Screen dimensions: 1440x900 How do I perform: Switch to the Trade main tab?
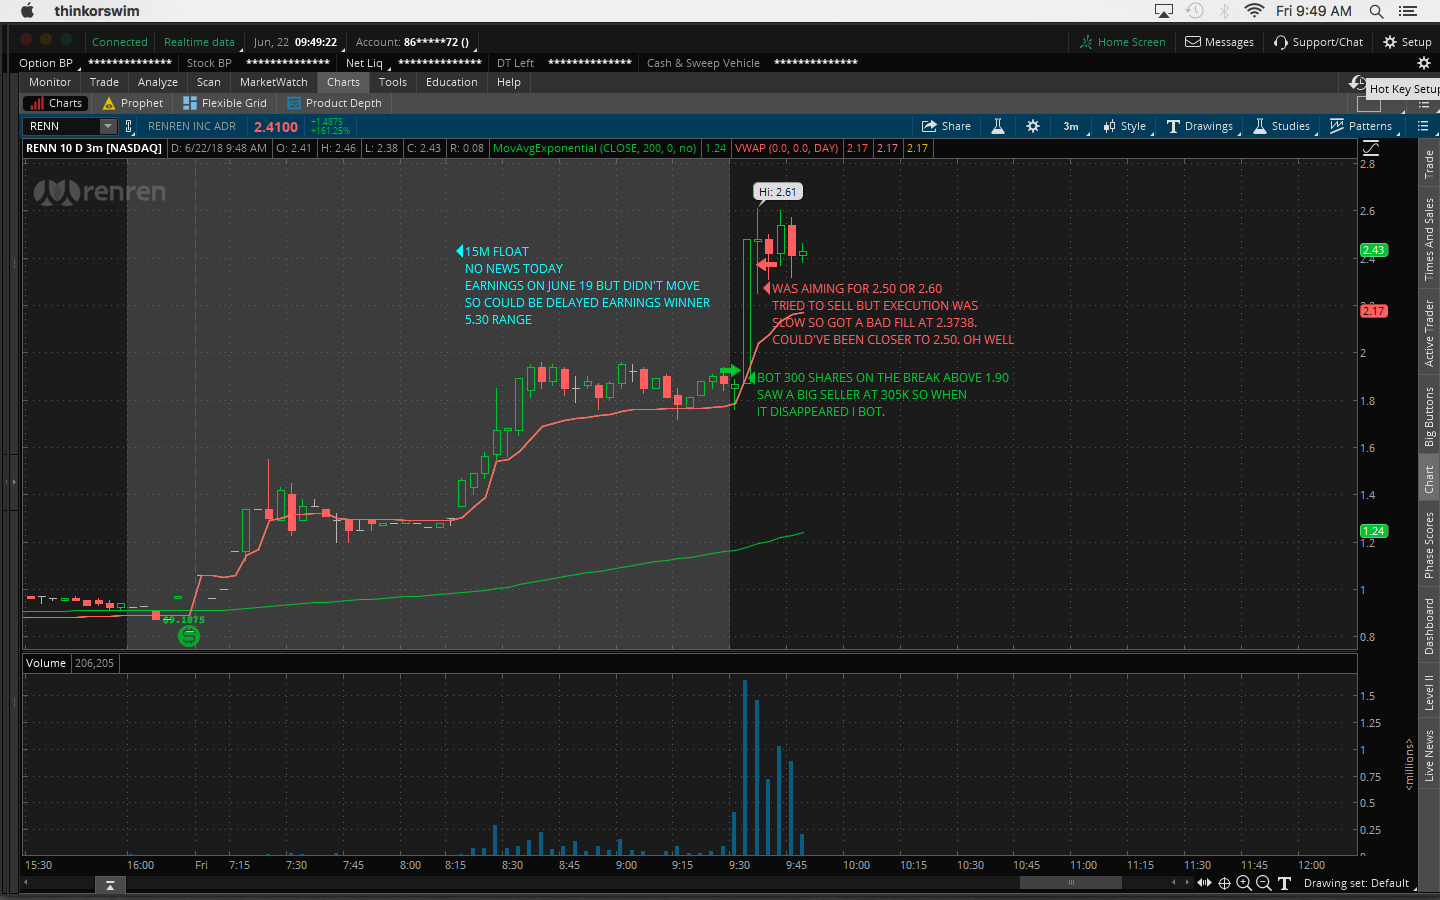tap(104, 82)
